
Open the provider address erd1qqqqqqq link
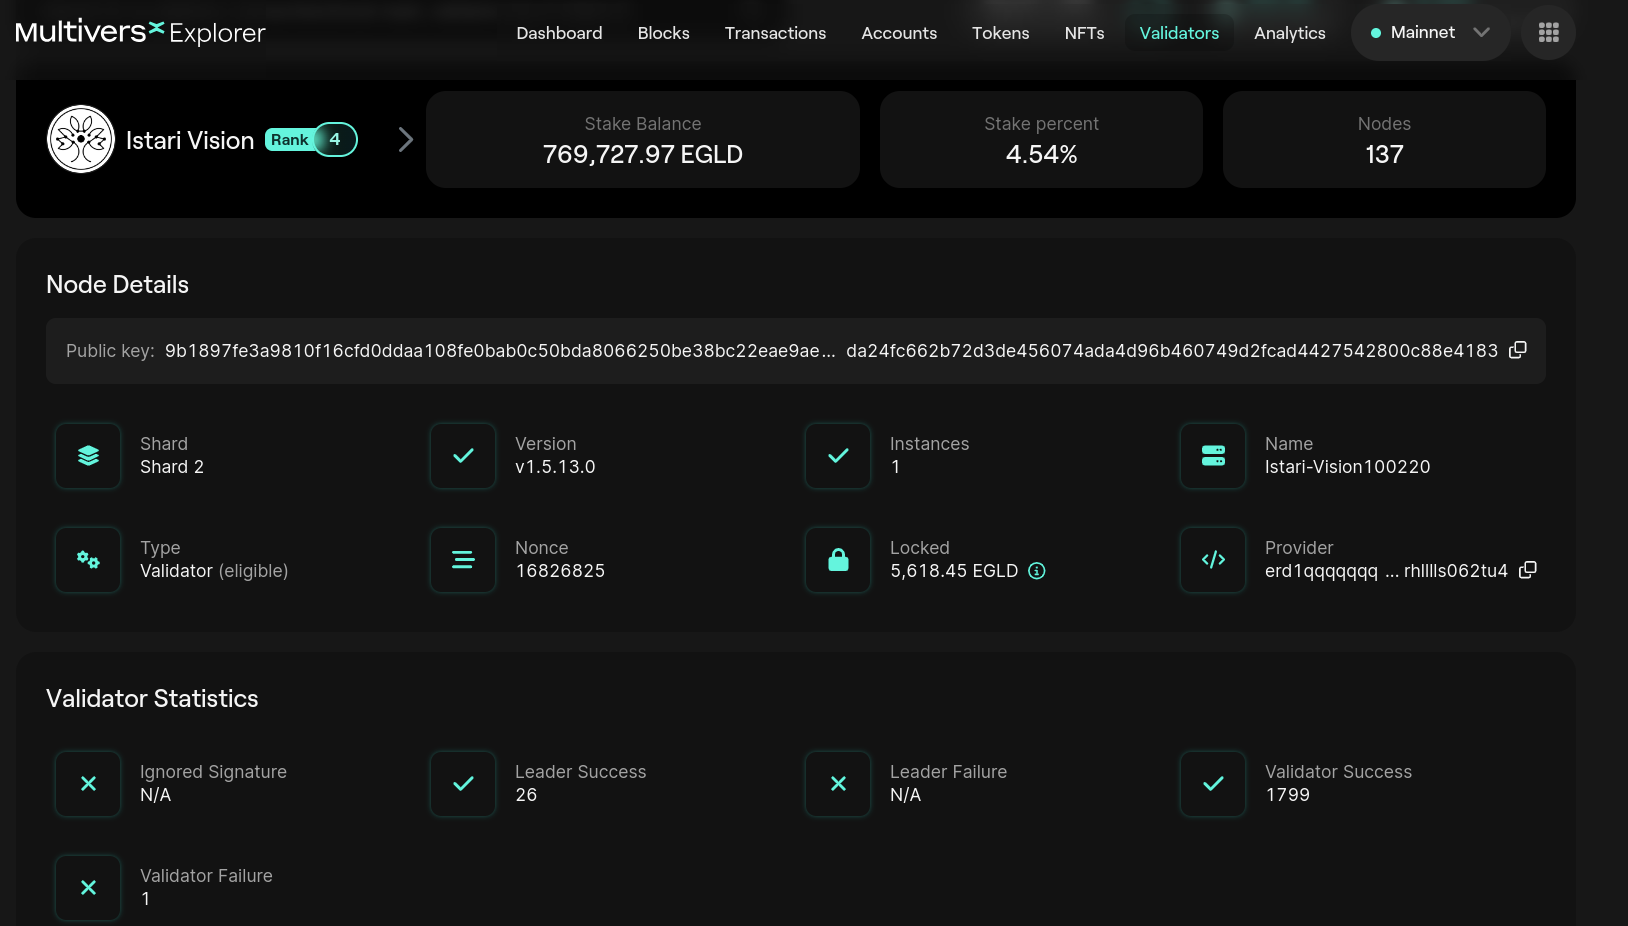[1385, 571]
